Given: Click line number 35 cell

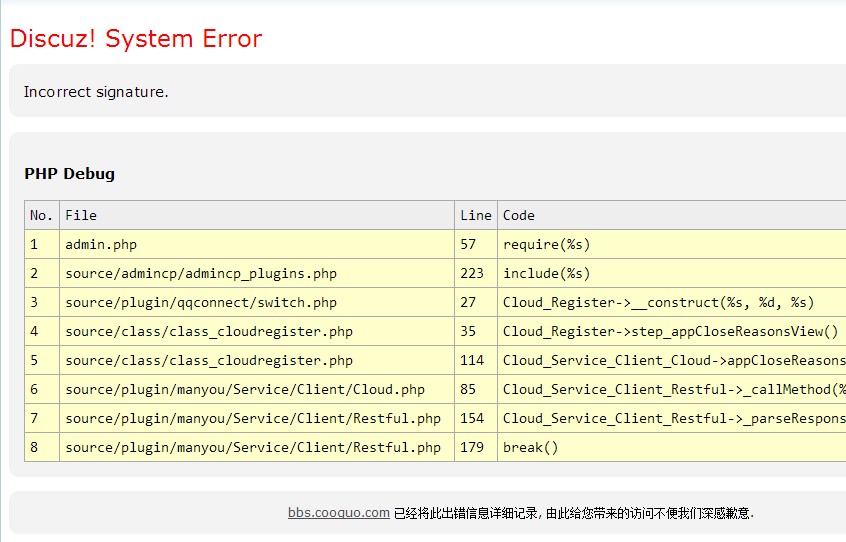Looking at the screenshot, I should (x=476, y=331).
